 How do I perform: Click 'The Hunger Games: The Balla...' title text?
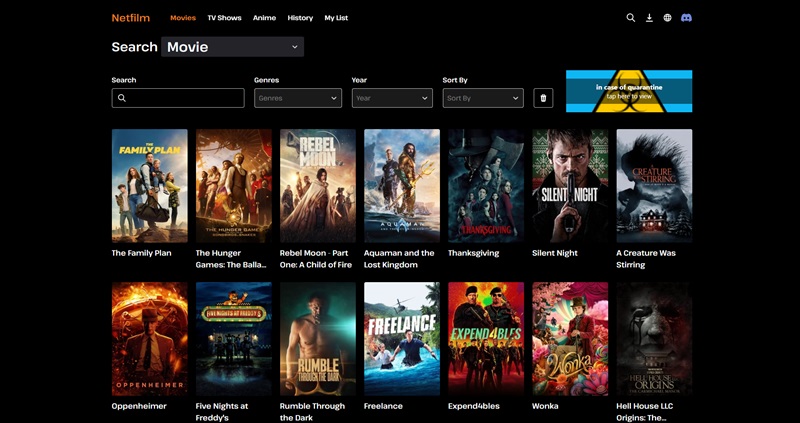click(231, 259)
